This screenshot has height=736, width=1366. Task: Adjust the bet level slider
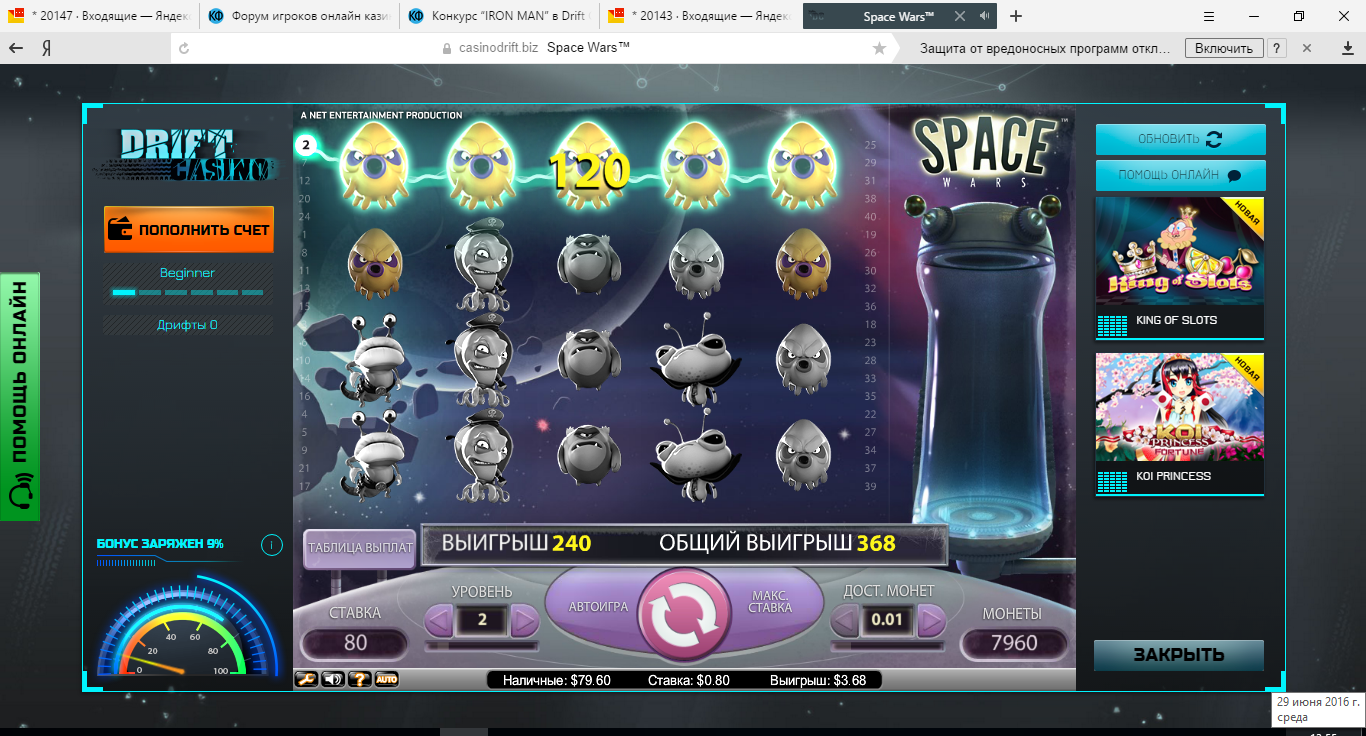[x=482, y=646]
